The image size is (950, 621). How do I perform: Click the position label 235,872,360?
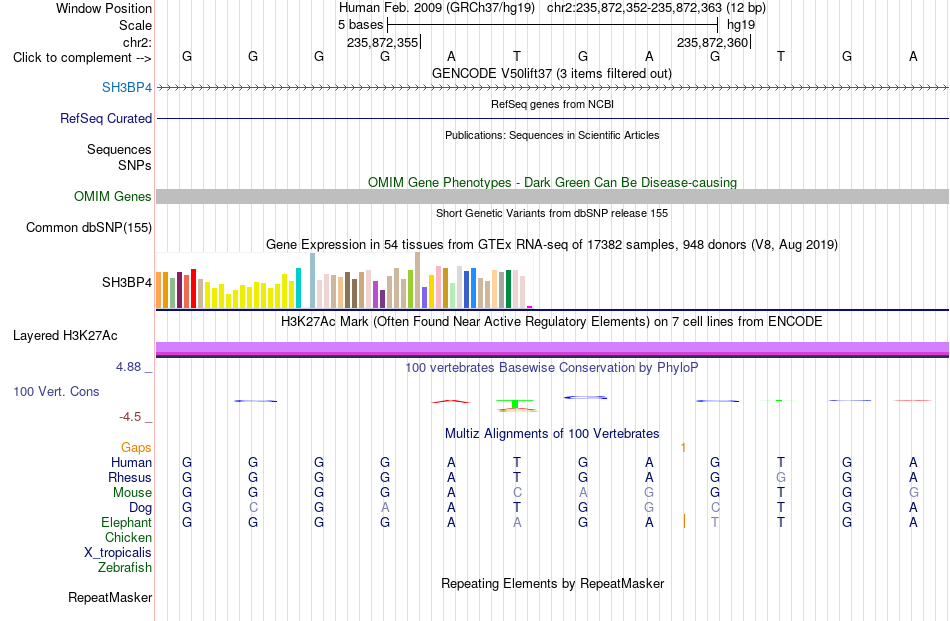pos(712,42)
